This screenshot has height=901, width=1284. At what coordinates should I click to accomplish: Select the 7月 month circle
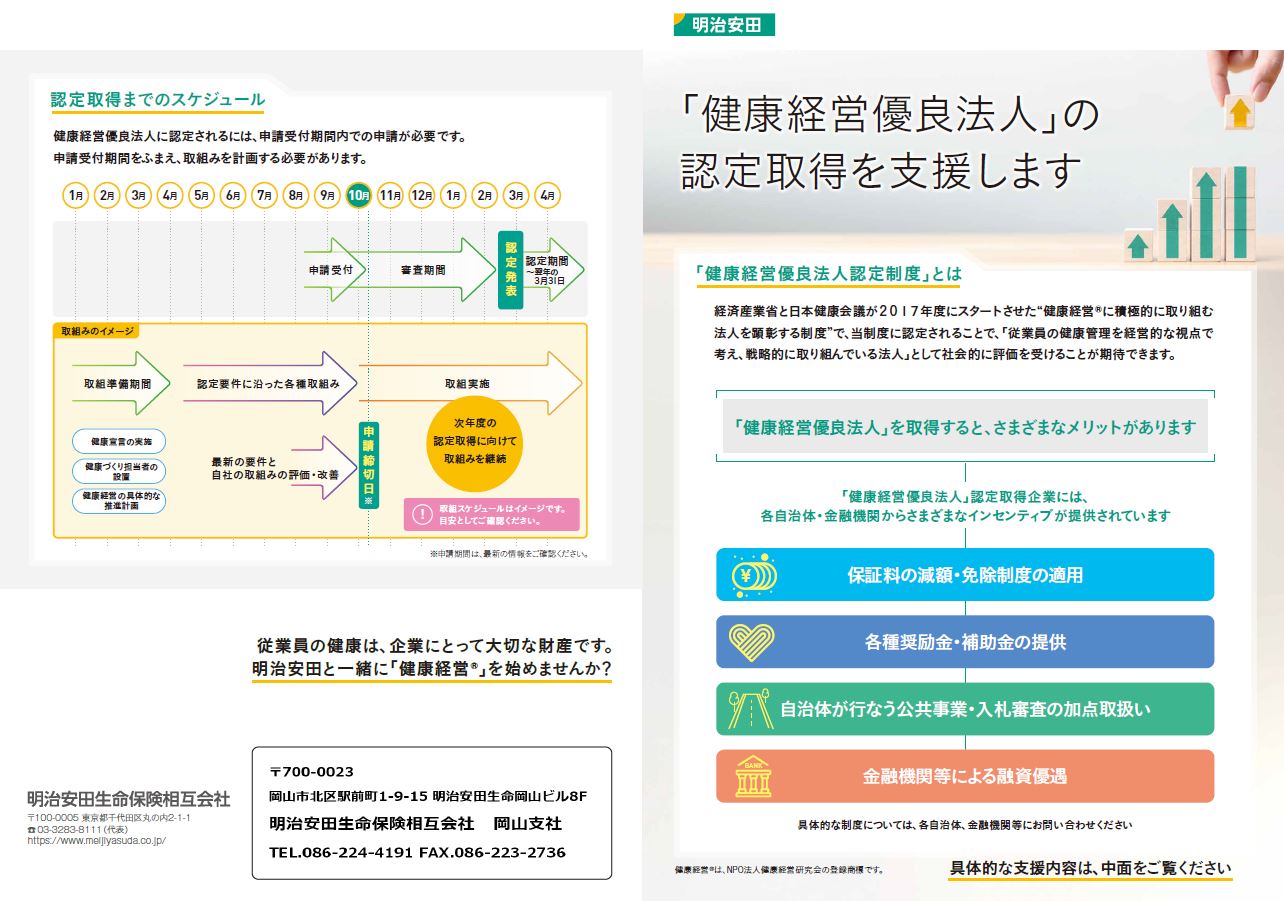[x=265, y=196]
